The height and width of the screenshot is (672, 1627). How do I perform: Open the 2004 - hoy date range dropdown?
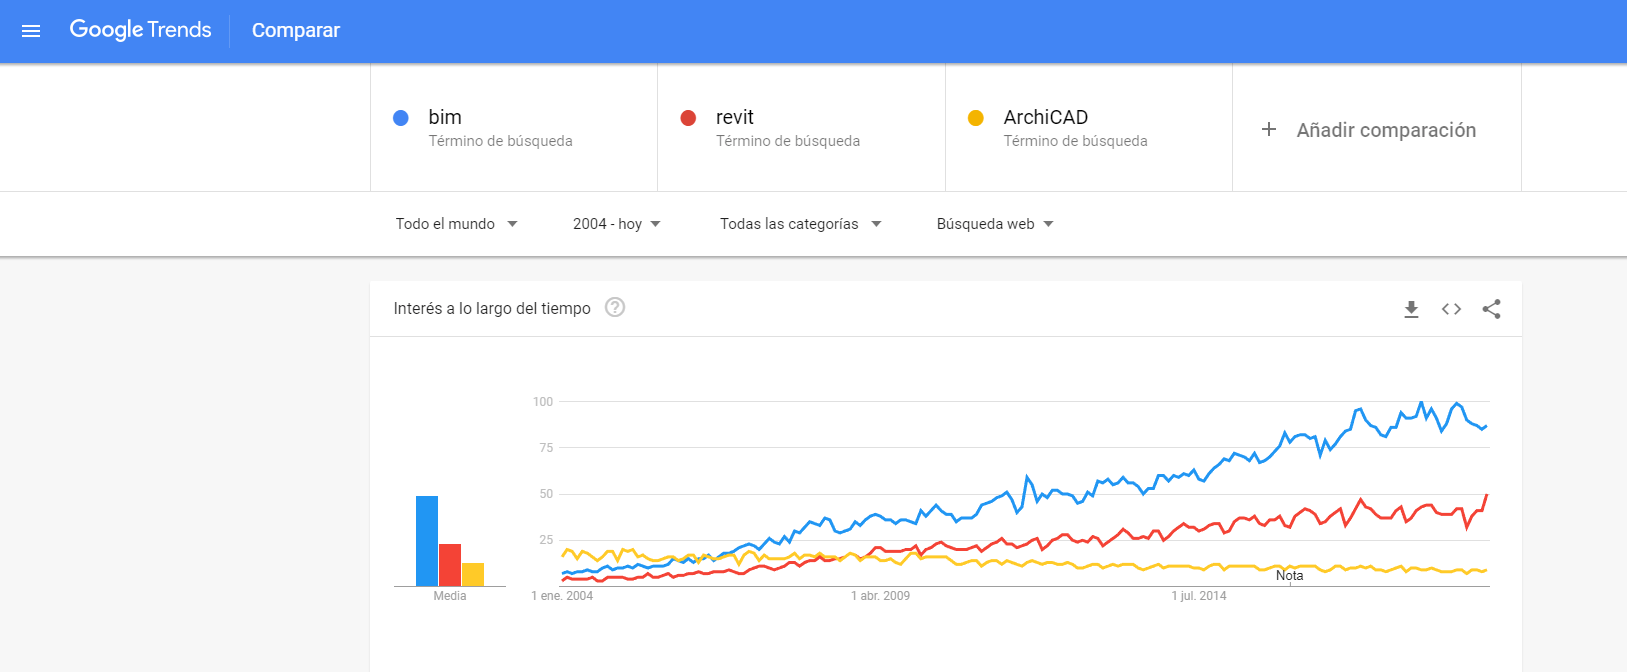tap(616, 224)
